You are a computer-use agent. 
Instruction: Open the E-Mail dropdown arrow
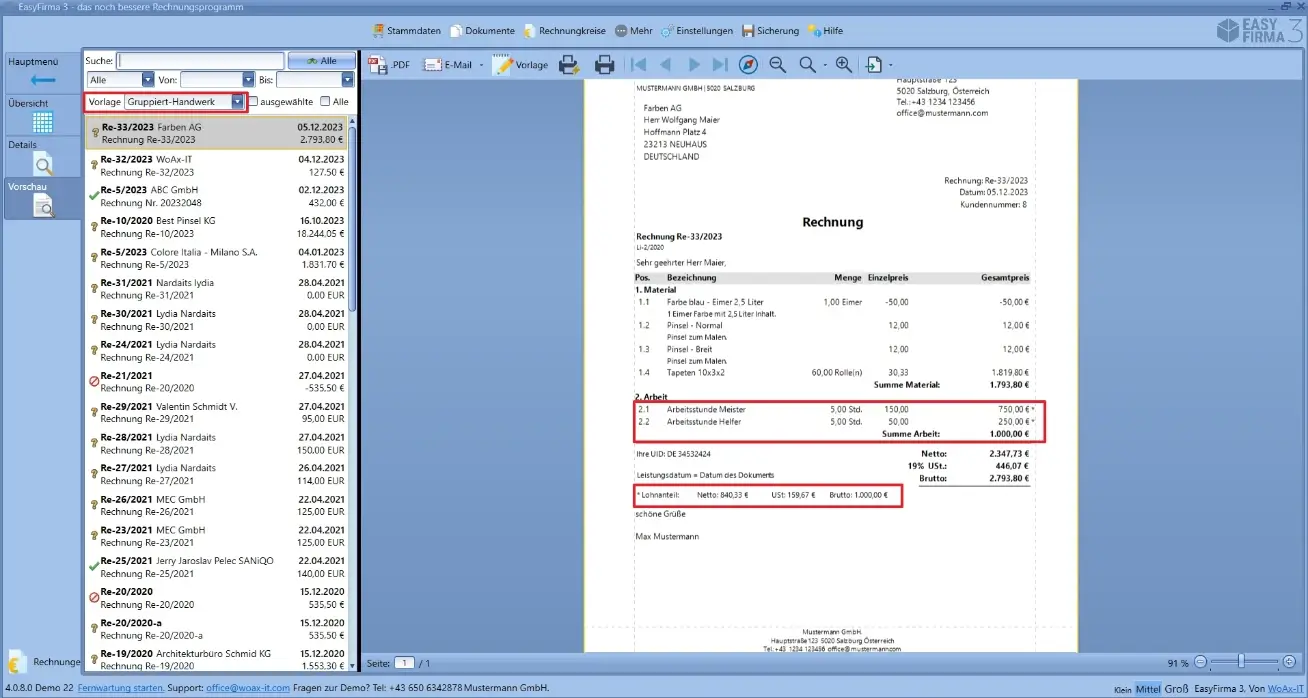481,66
